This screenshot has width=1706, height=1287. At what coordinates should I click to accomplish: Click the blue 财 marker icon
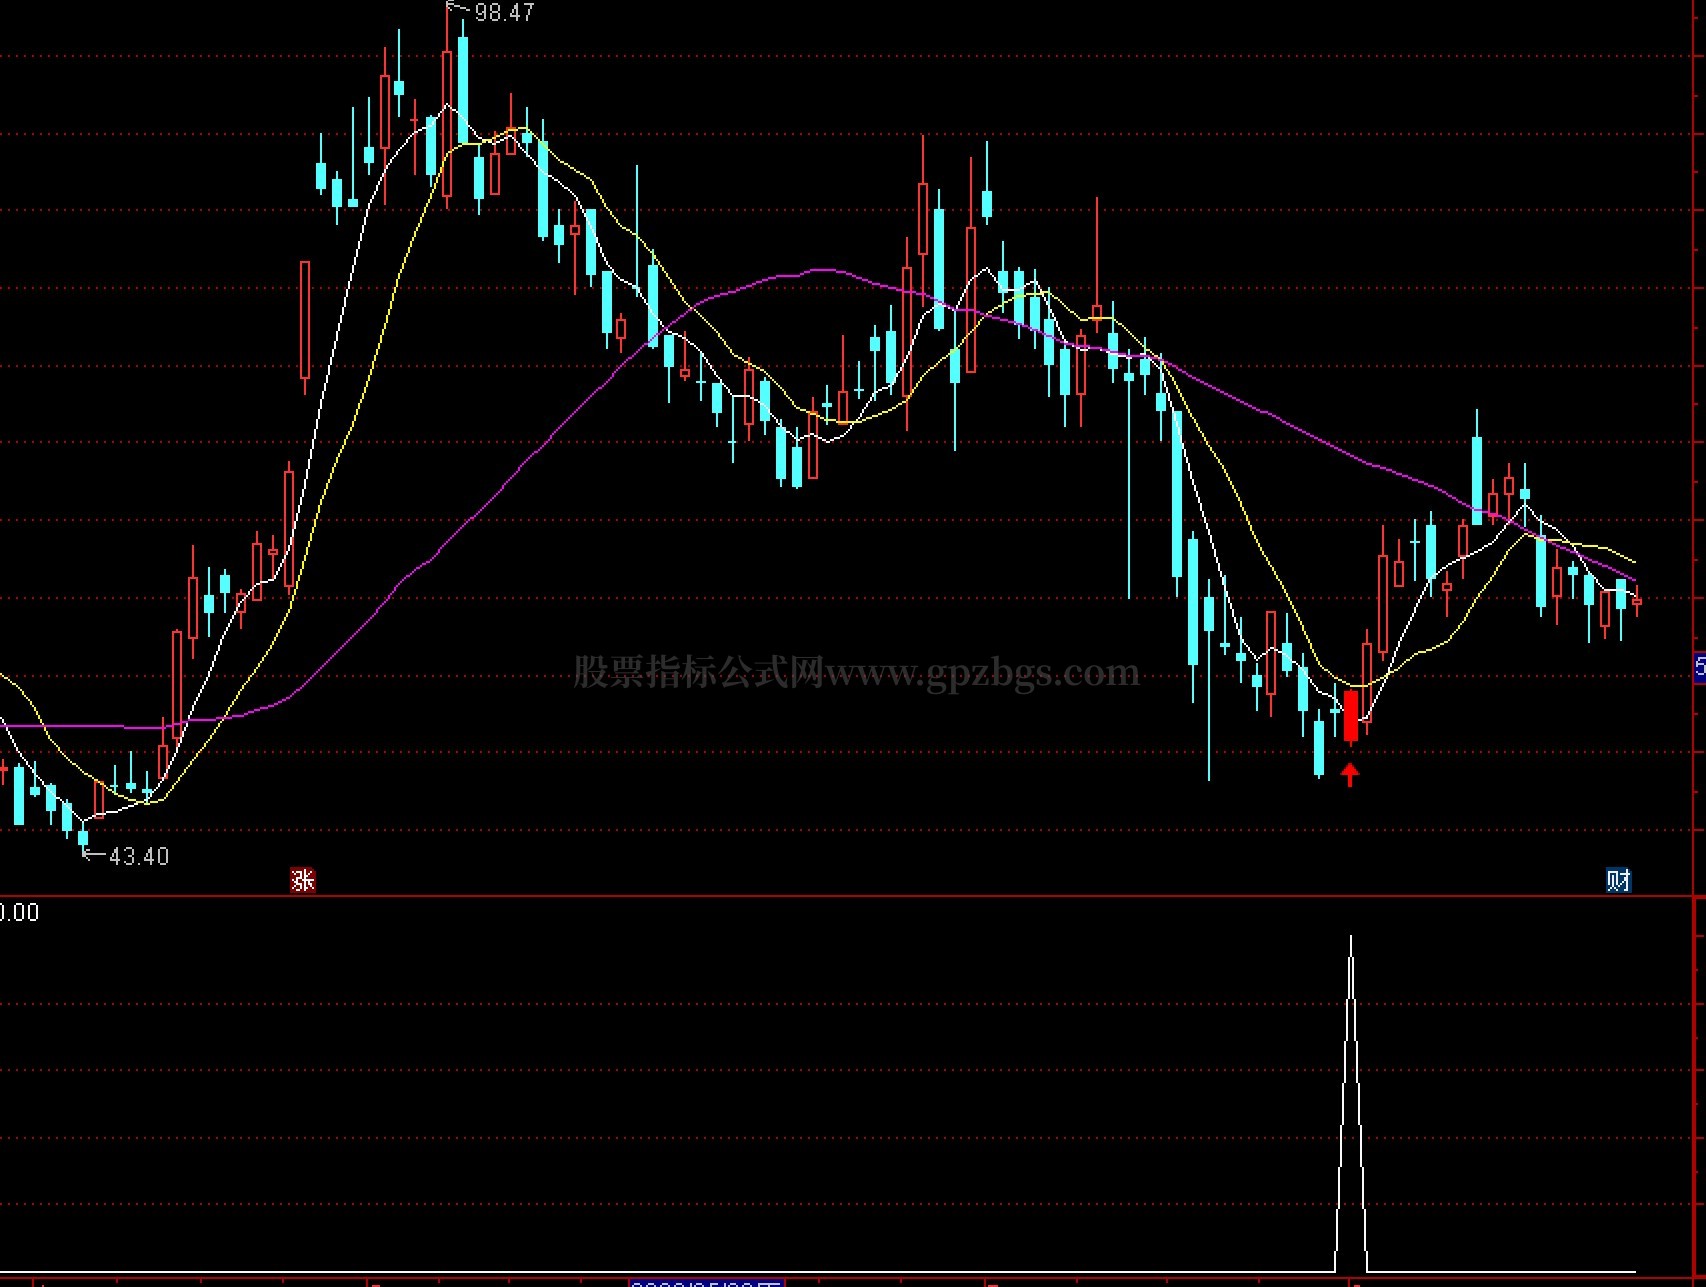[x=1618, y=880]
